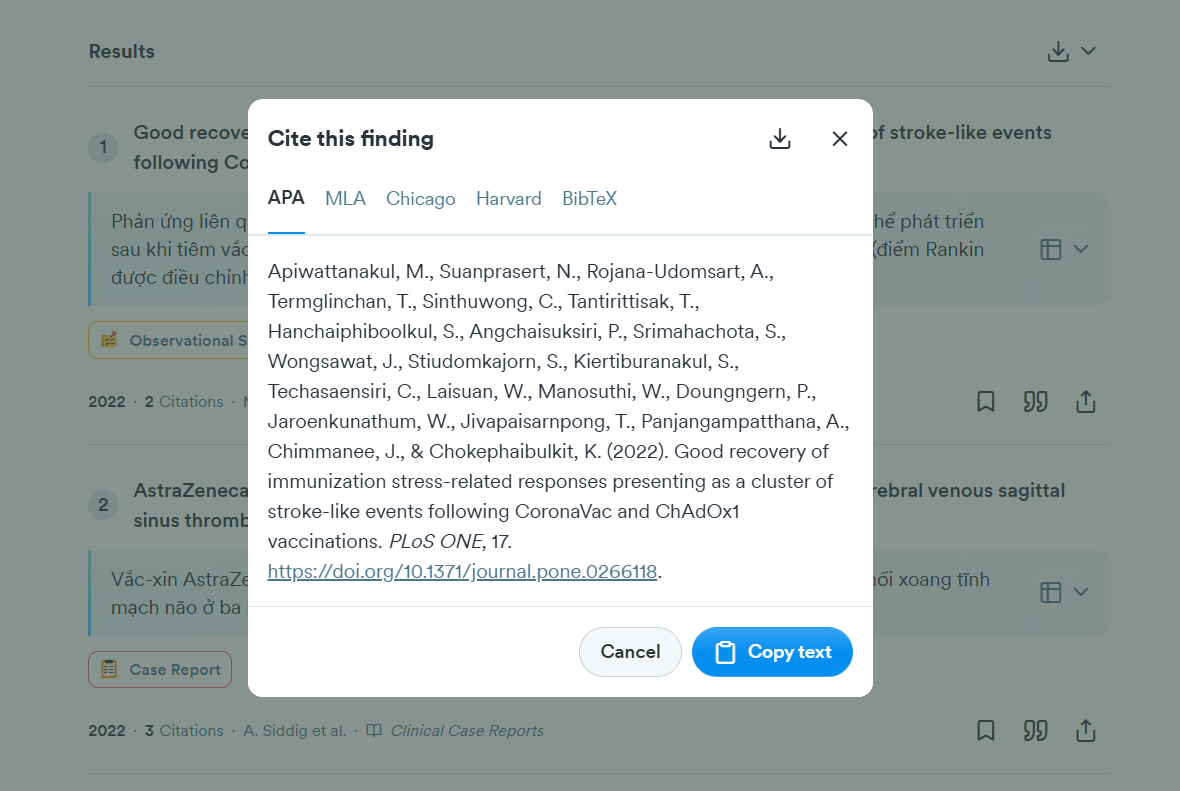Click the Cancel button
The width and height of the screenshot is (1180, 791).
[x=630, y=652]
